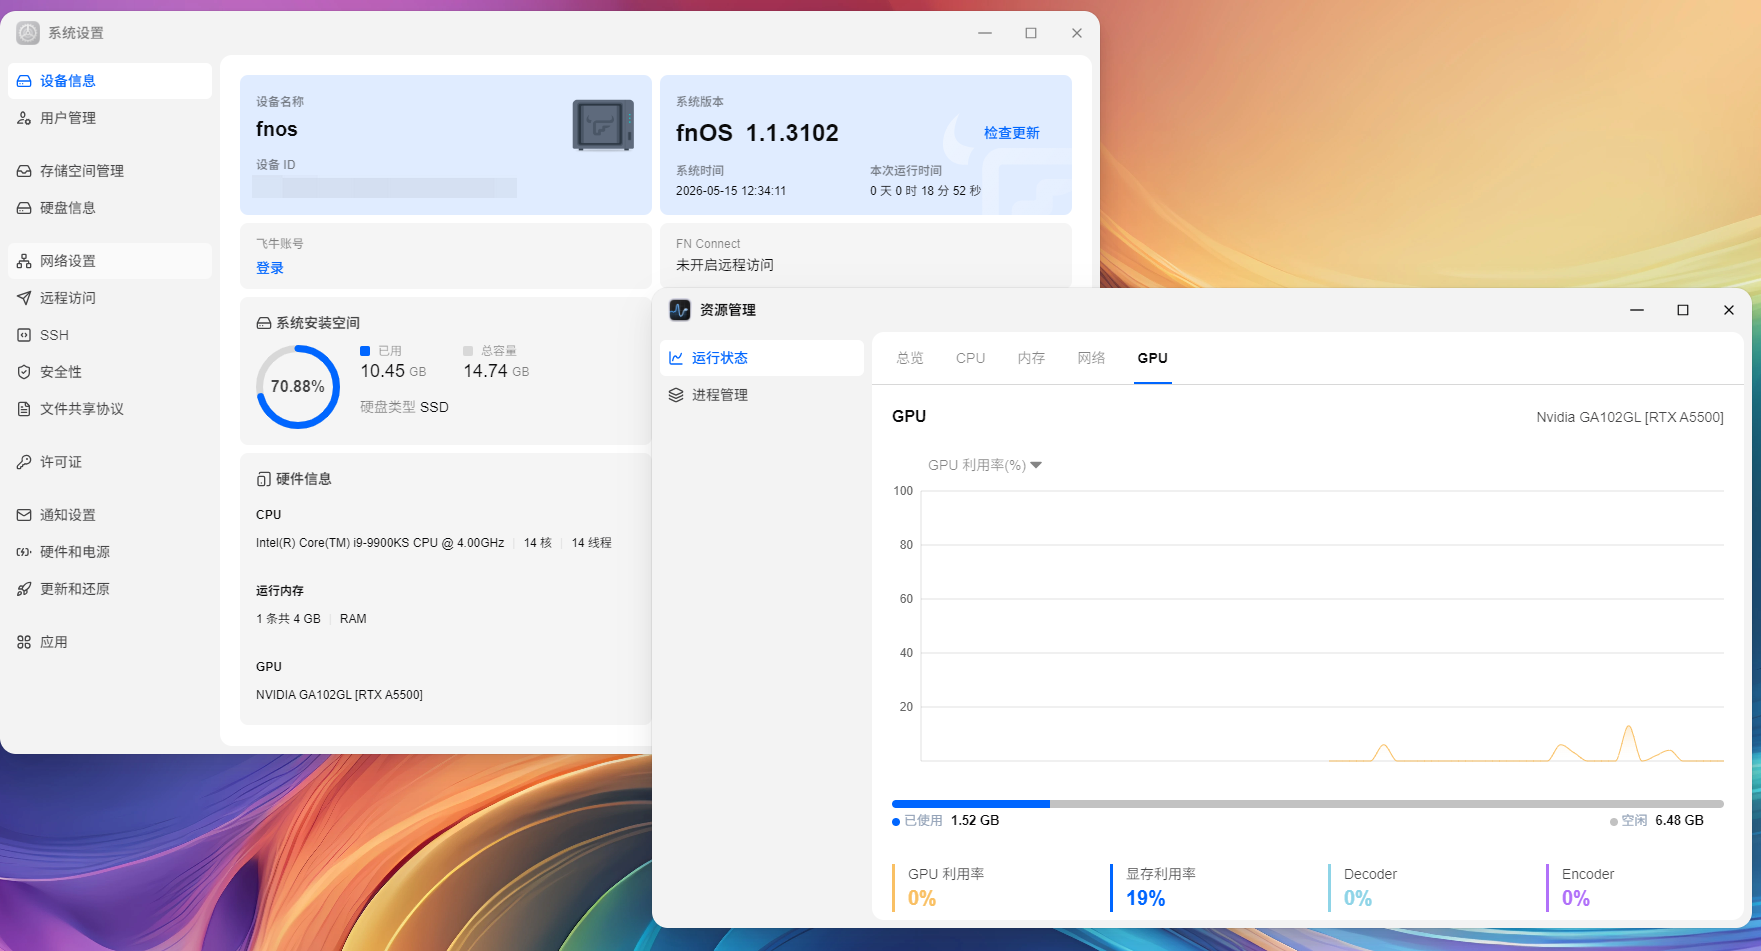Screen dimensions: 1761x951
Task: Click 已用 10.45 GB value
Action: 393,371
